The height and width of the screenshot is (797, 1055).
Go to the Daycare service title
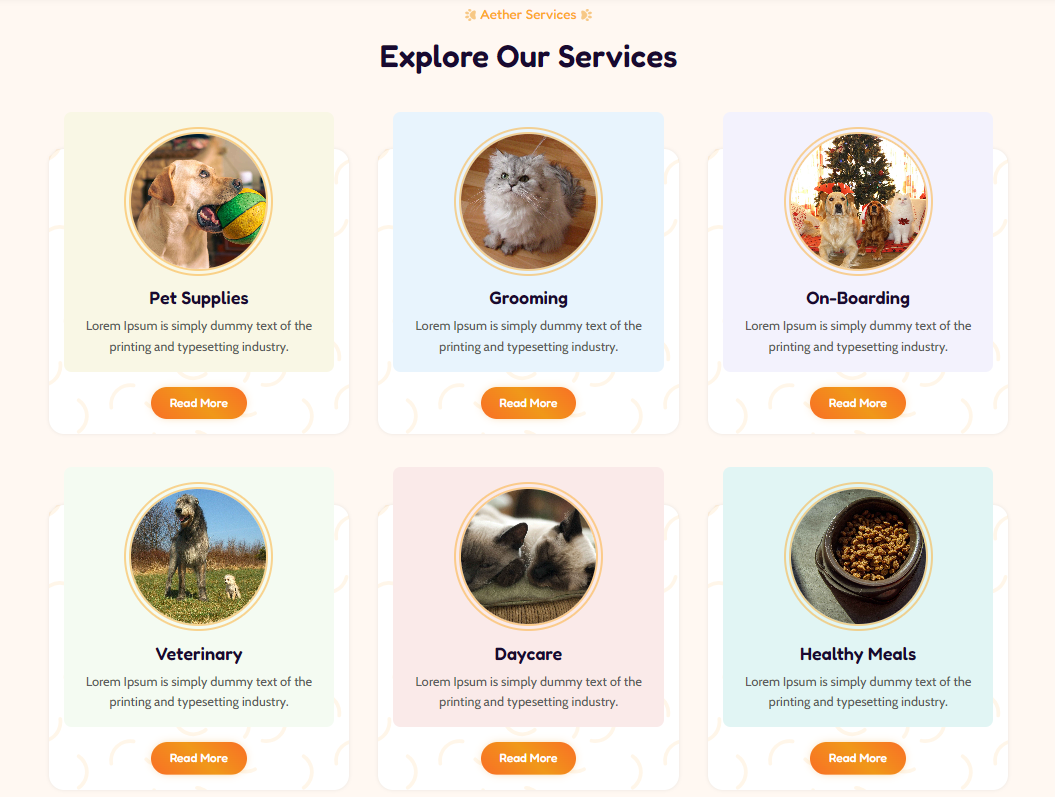point(528,654)
